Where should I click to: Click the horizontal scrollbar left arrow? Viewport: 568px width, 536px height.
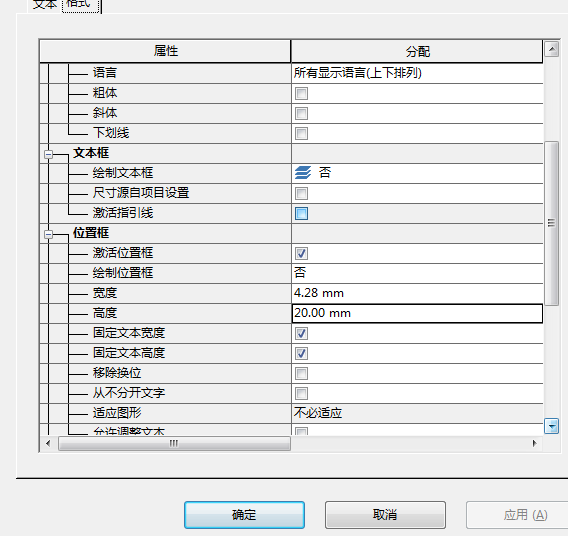pos(48,443)
